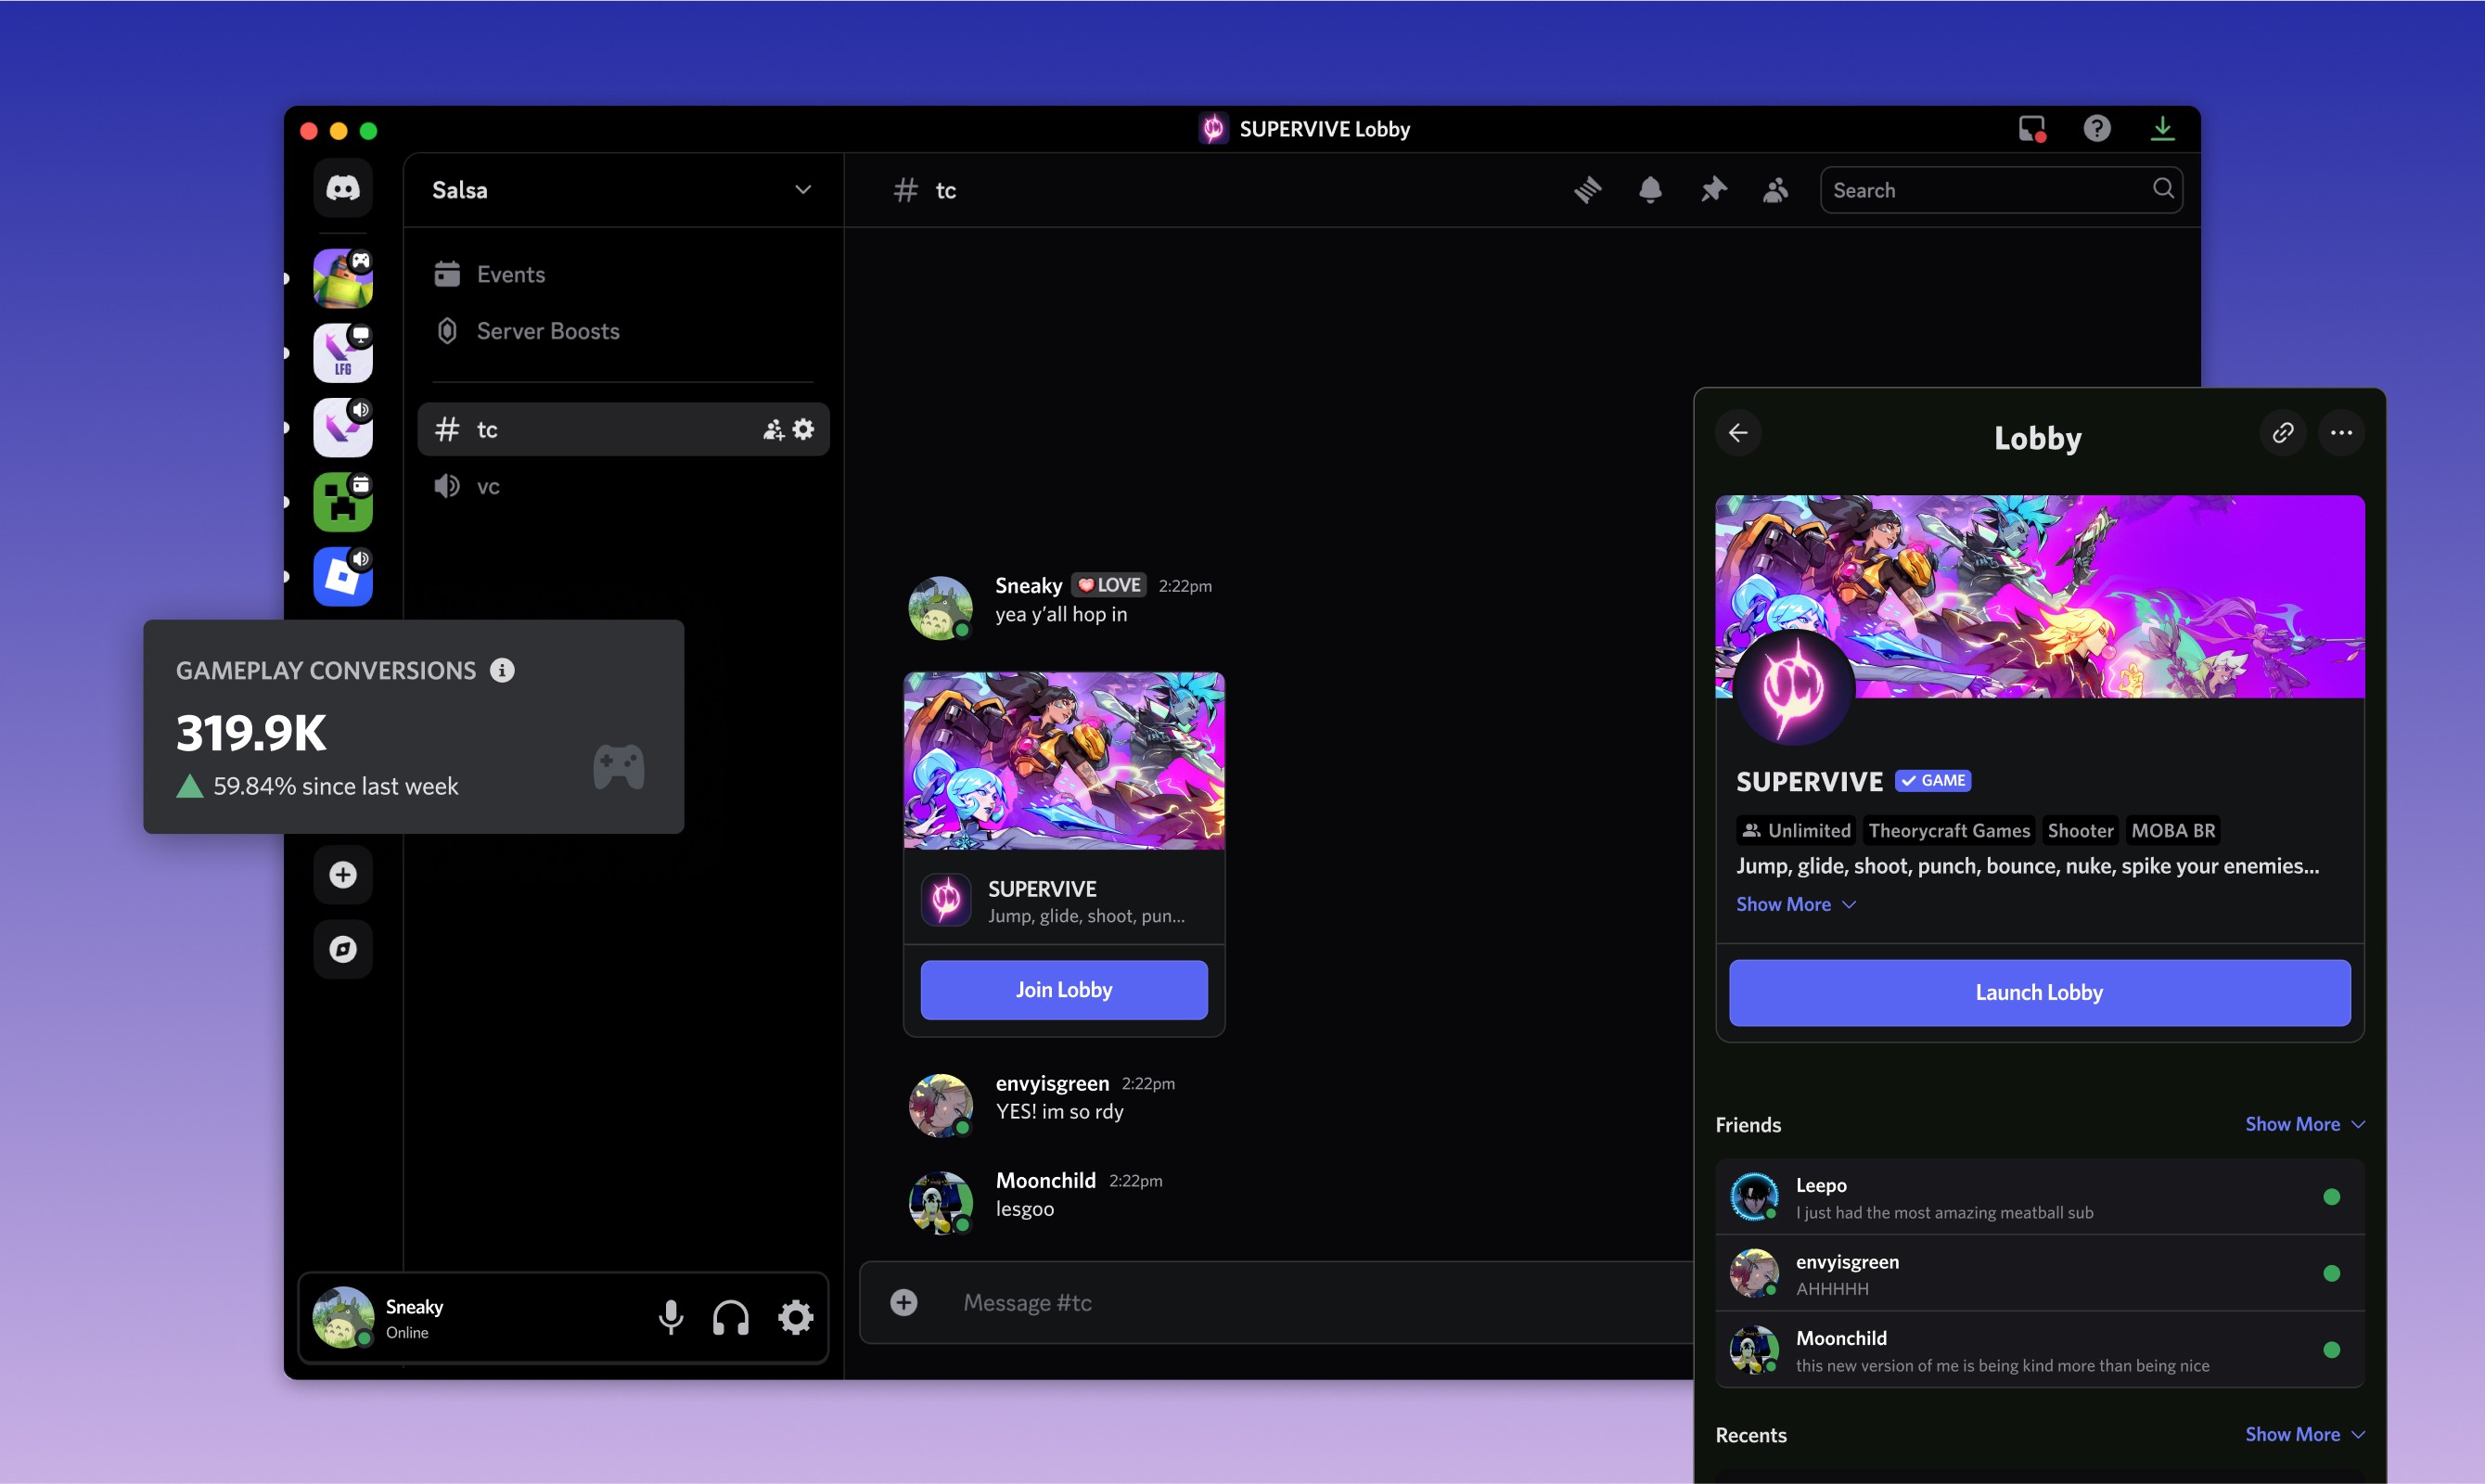Mute the microphone in user panel
The height and width of the screenshot is (1484, 2485).
[671, 1317]
